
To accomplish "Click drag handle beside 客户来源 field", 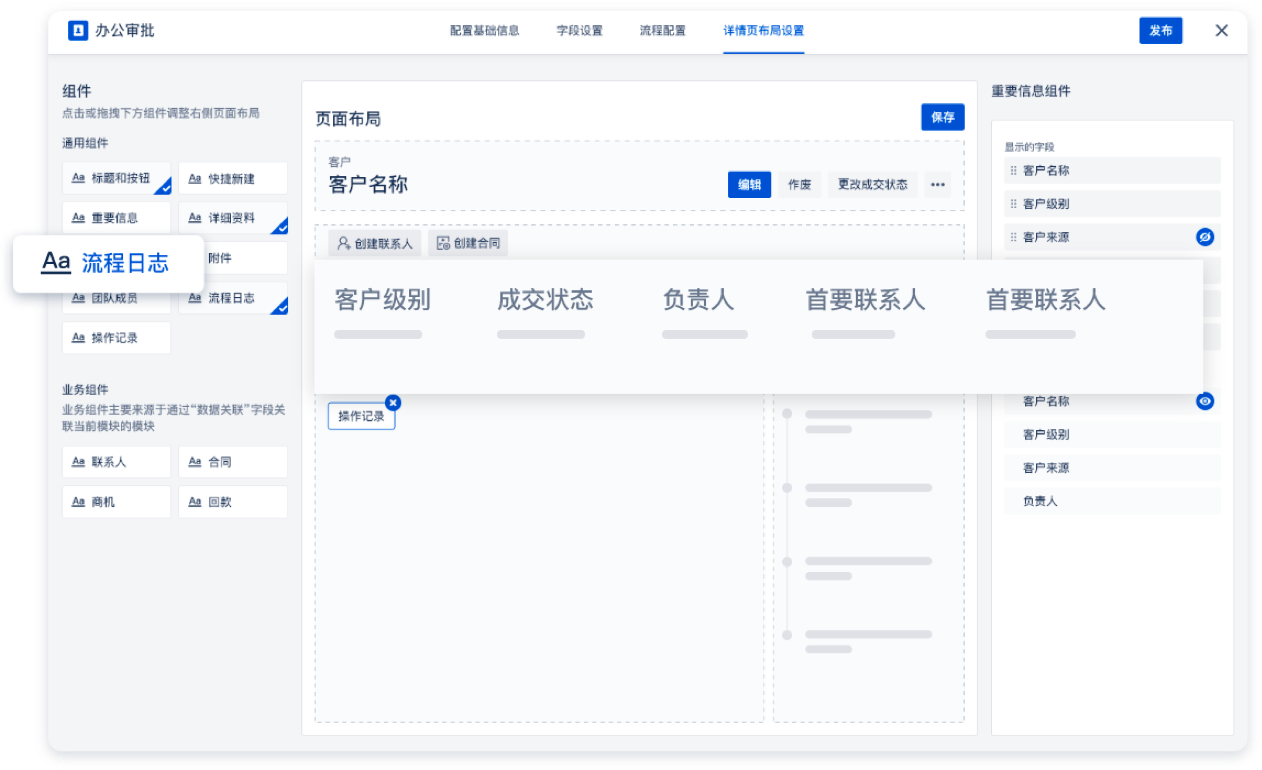I will (x=1013, y=237).
